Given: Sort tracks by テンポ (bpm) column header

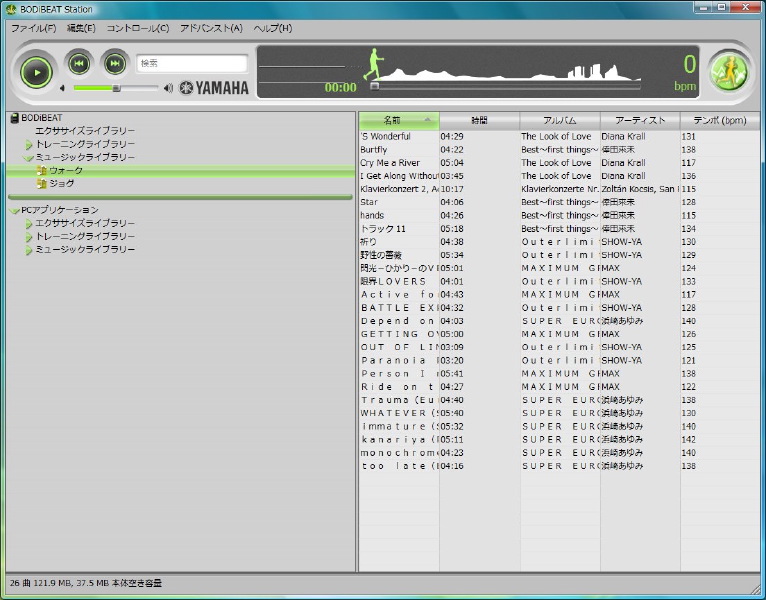Looking at the screenshot, I should coord(720,121).
